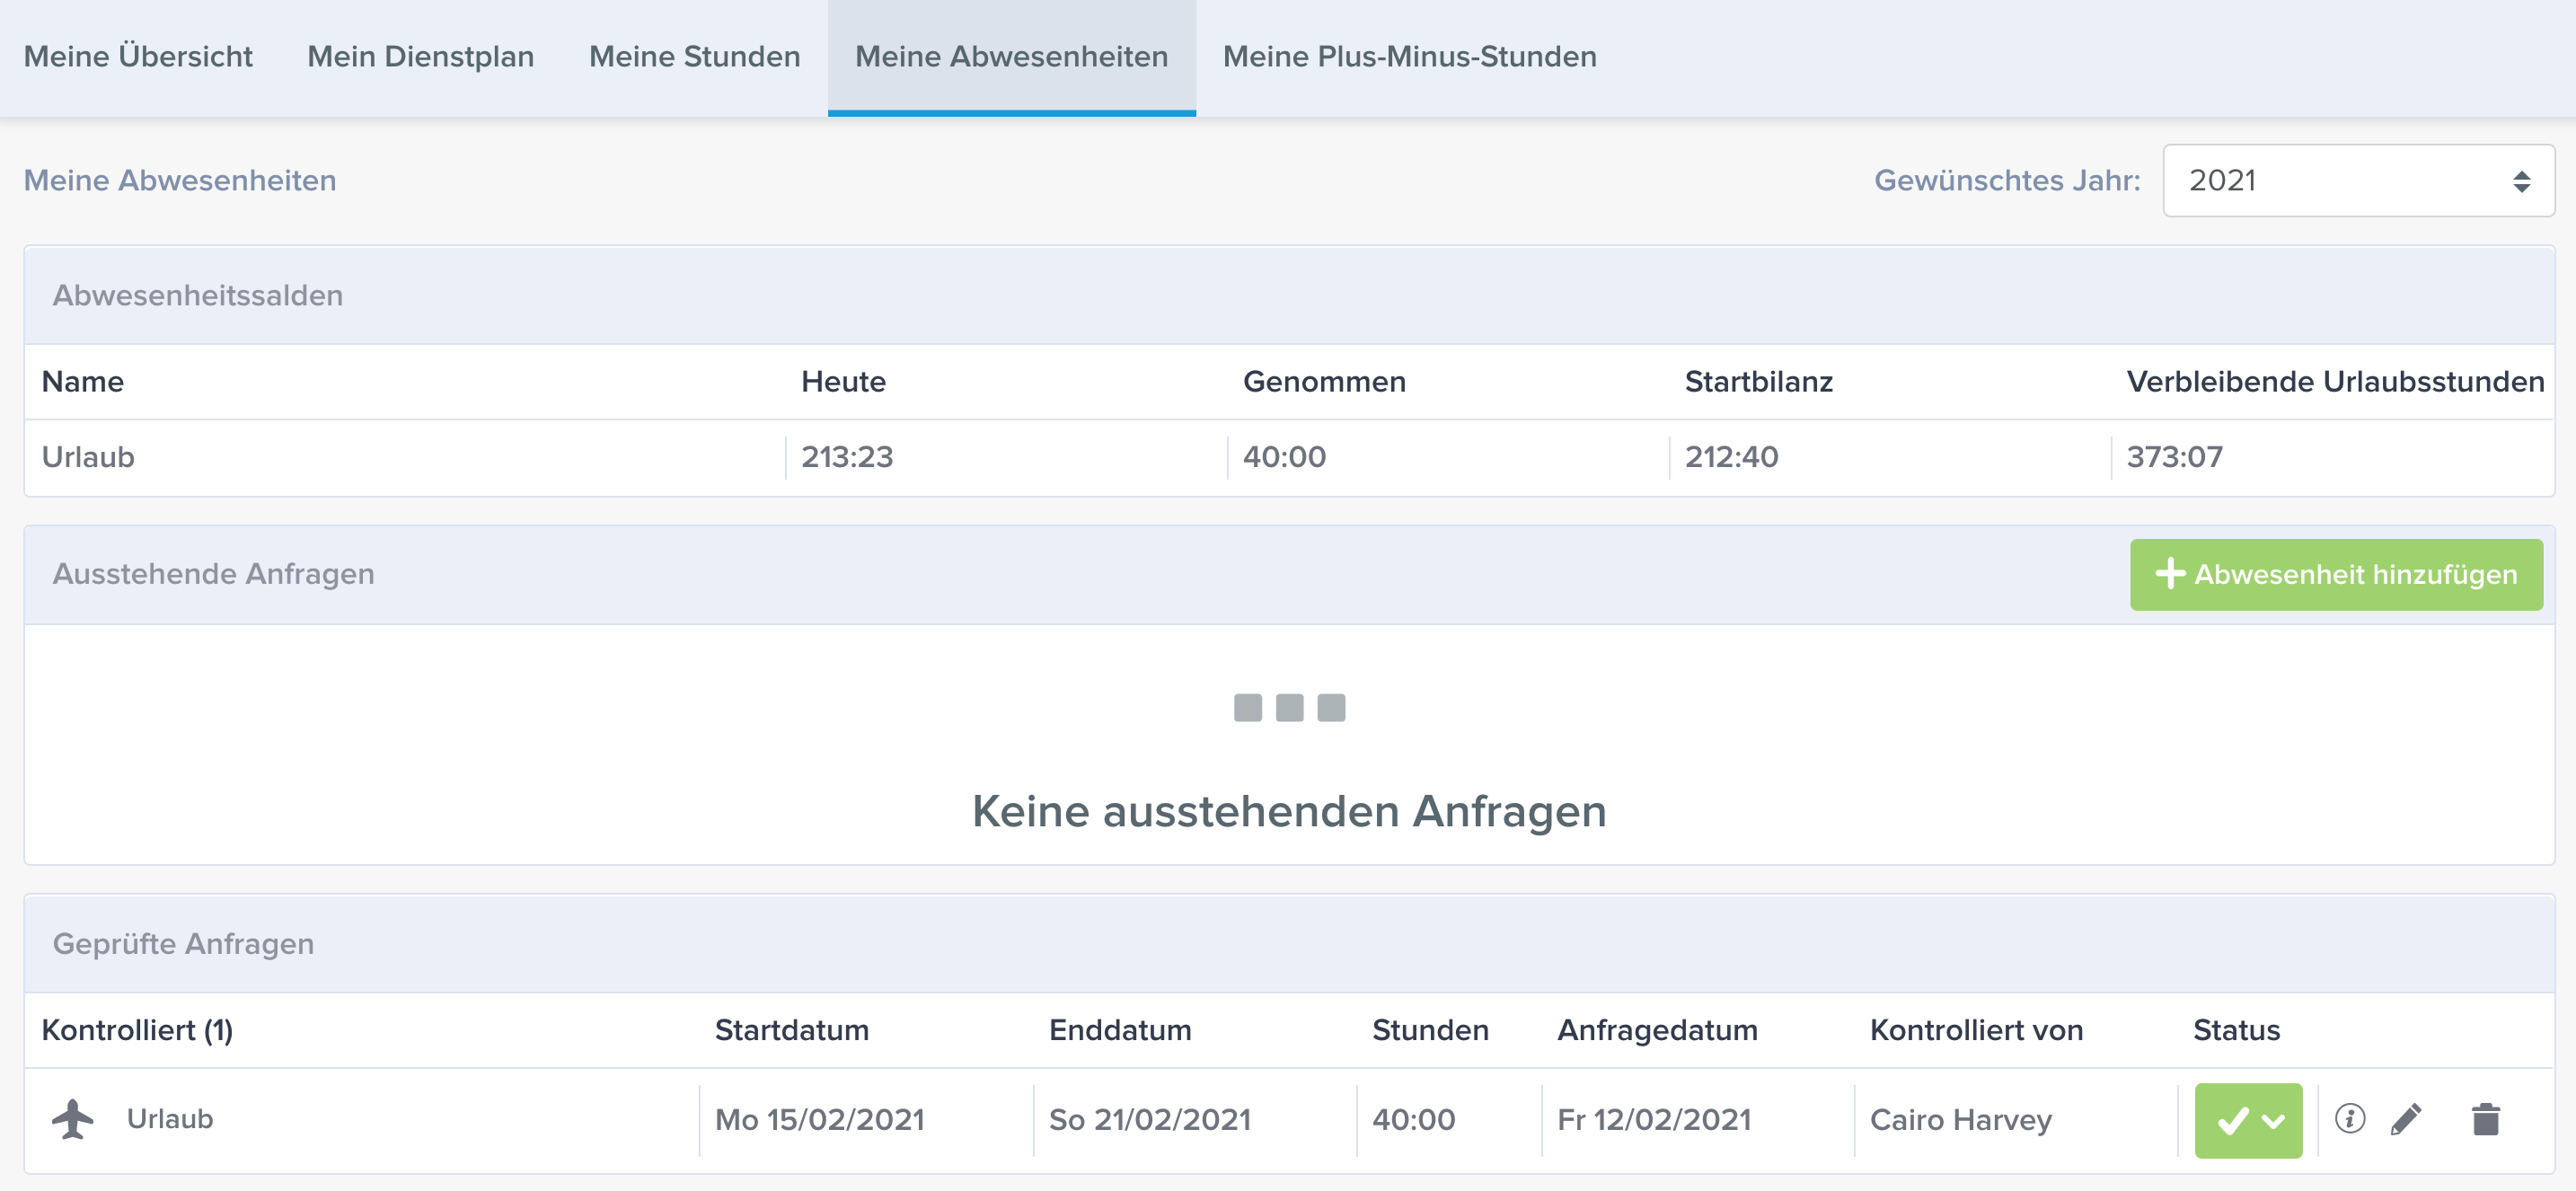Click start date Mo 15/02/2021

tap(819, 1119)
